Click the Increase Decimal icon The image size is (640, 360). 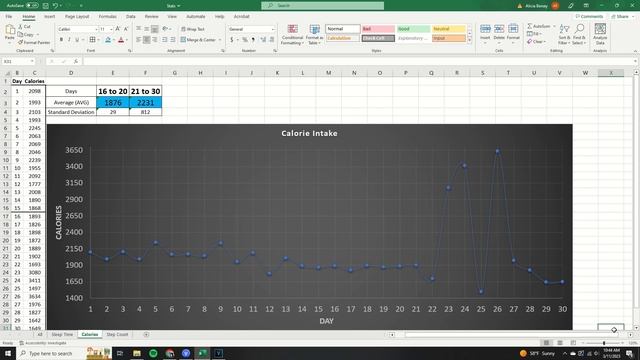point(263,40)
